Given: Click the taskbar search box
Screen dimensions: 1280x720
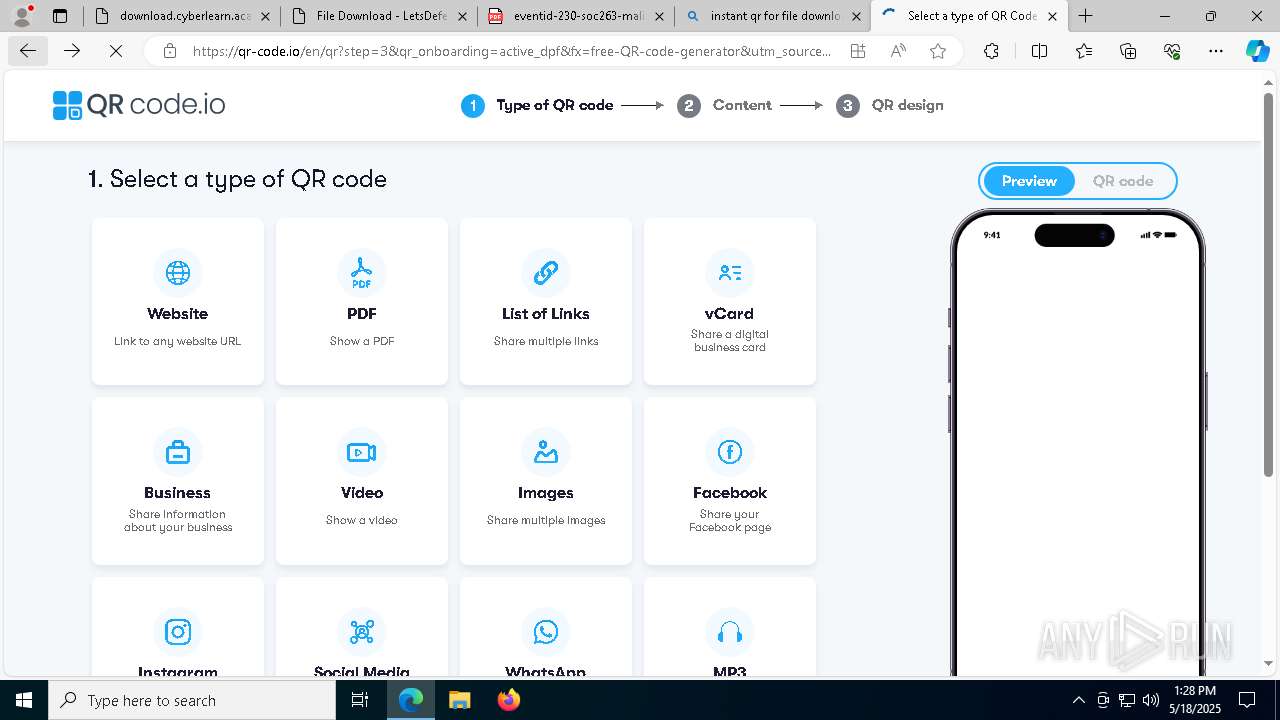Looking at the screenshot, I should pyautogui.click(x=192, y=700).
